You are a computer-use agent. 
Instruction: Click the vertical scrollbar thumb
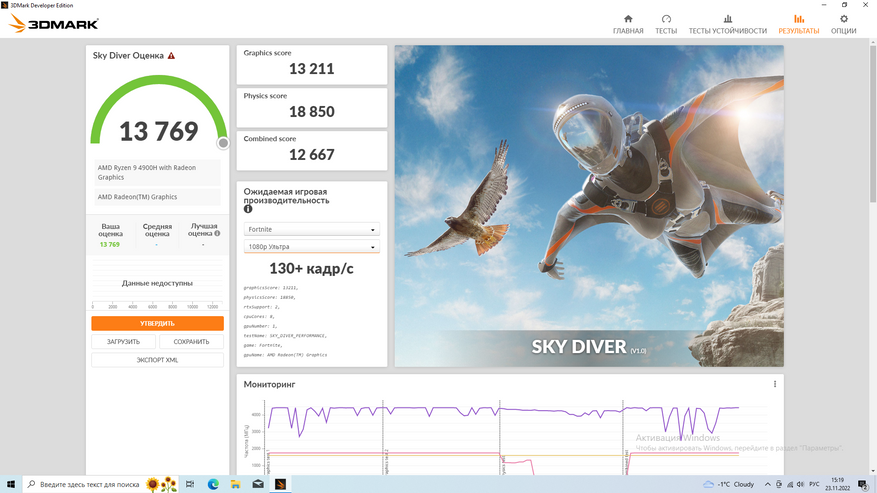pos(873,123)
